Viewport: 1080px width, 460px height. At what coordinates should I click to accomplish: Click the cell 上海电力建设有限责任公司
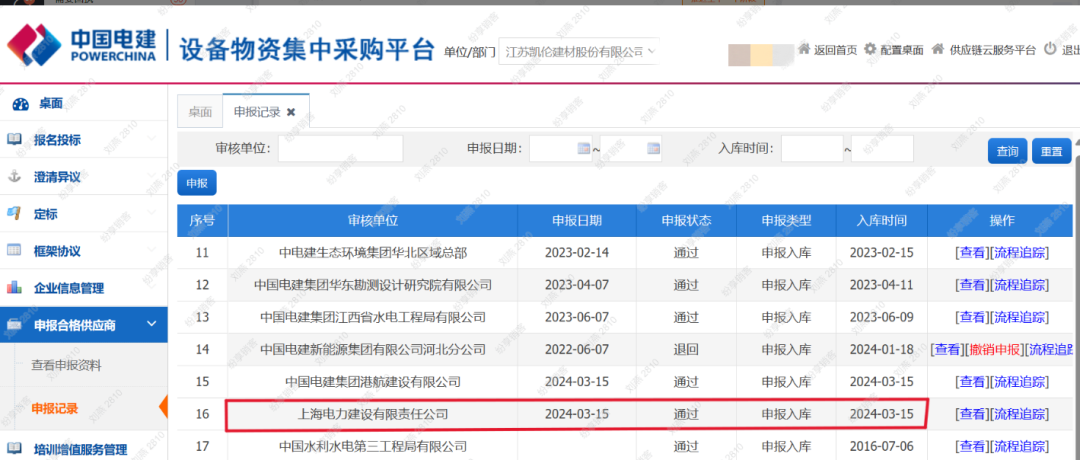pyautogui.click(x=373, y=414)
